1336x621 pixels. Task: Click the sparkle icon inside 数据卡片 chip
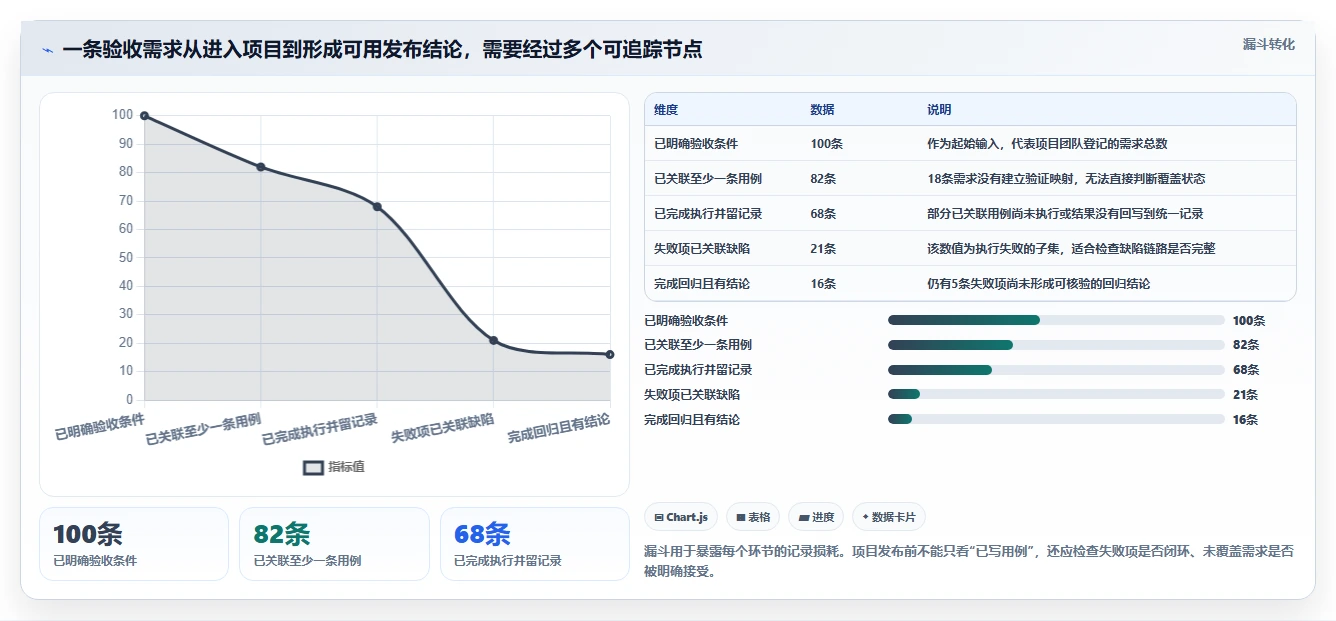(x=866, y=517)
